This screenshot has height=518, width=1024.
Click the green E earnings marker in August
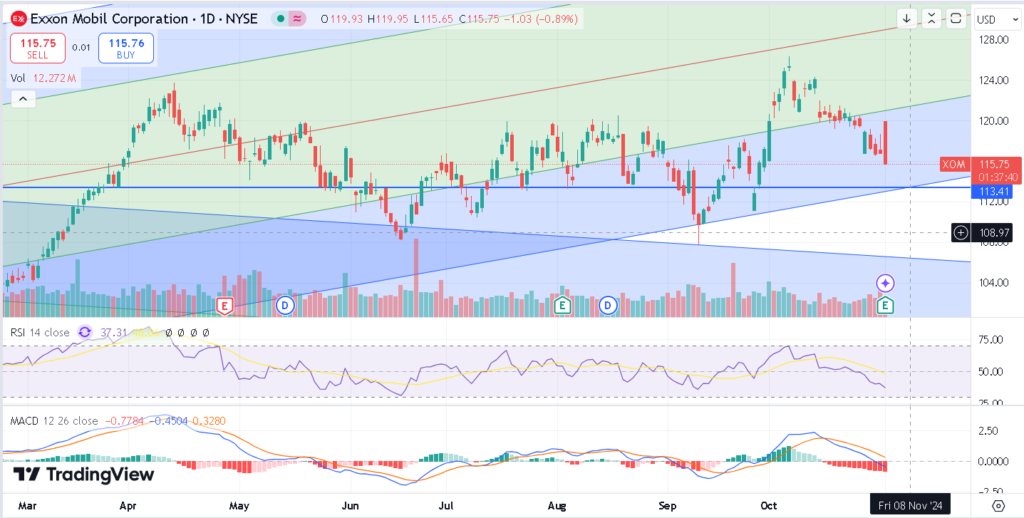561,306
